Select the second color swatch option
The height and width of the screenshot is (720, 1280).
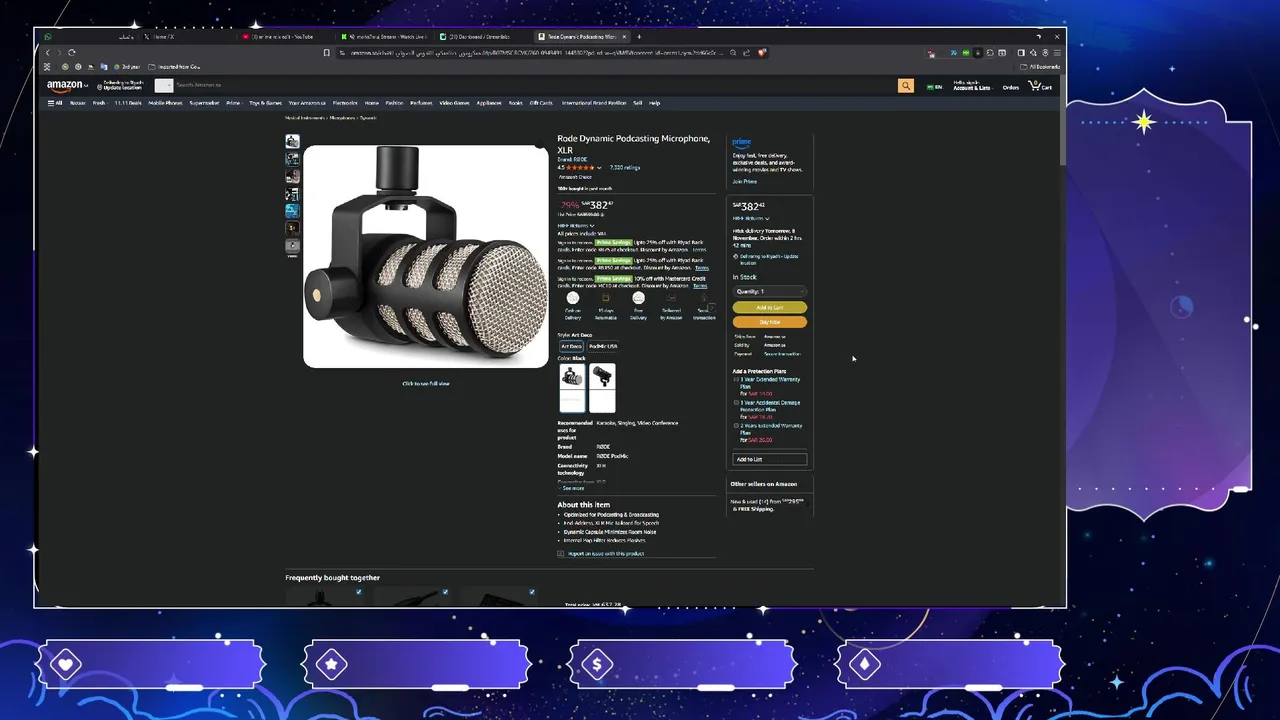[602, 387]
